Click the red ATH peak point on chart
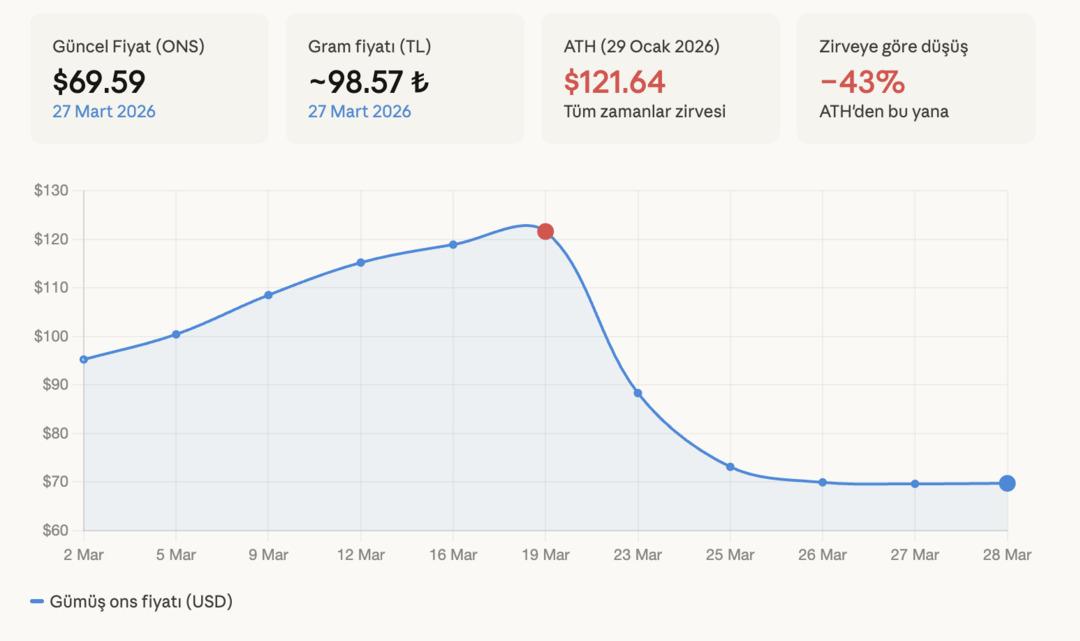This screenshot has width=1080, height=641. coord(545,231)
